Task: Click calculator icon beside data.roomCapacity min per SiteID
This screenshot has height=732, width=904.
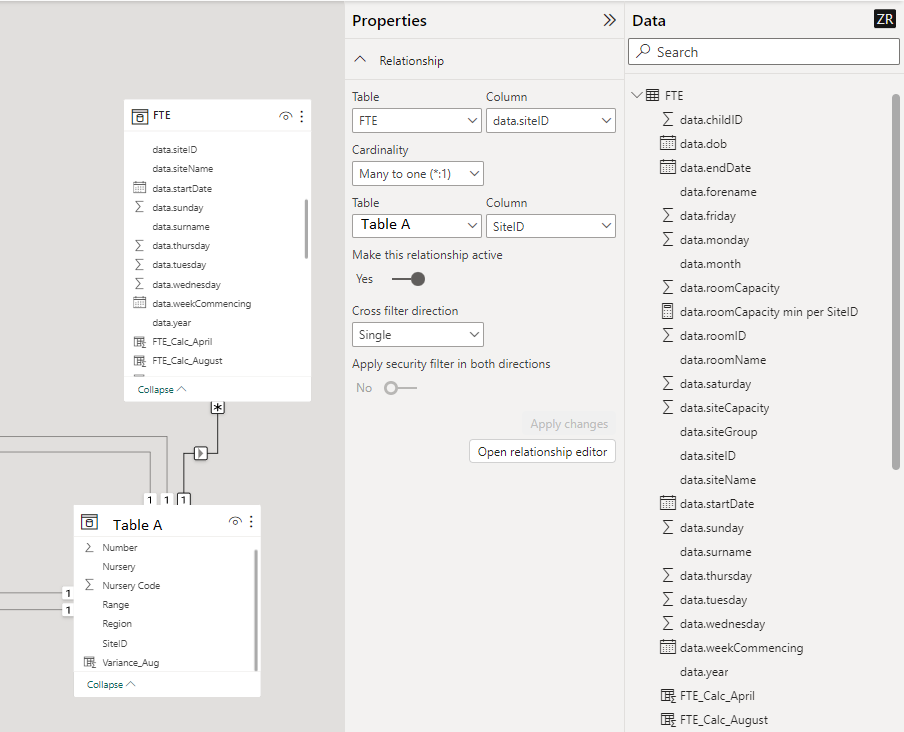Action: coord(668,311)
